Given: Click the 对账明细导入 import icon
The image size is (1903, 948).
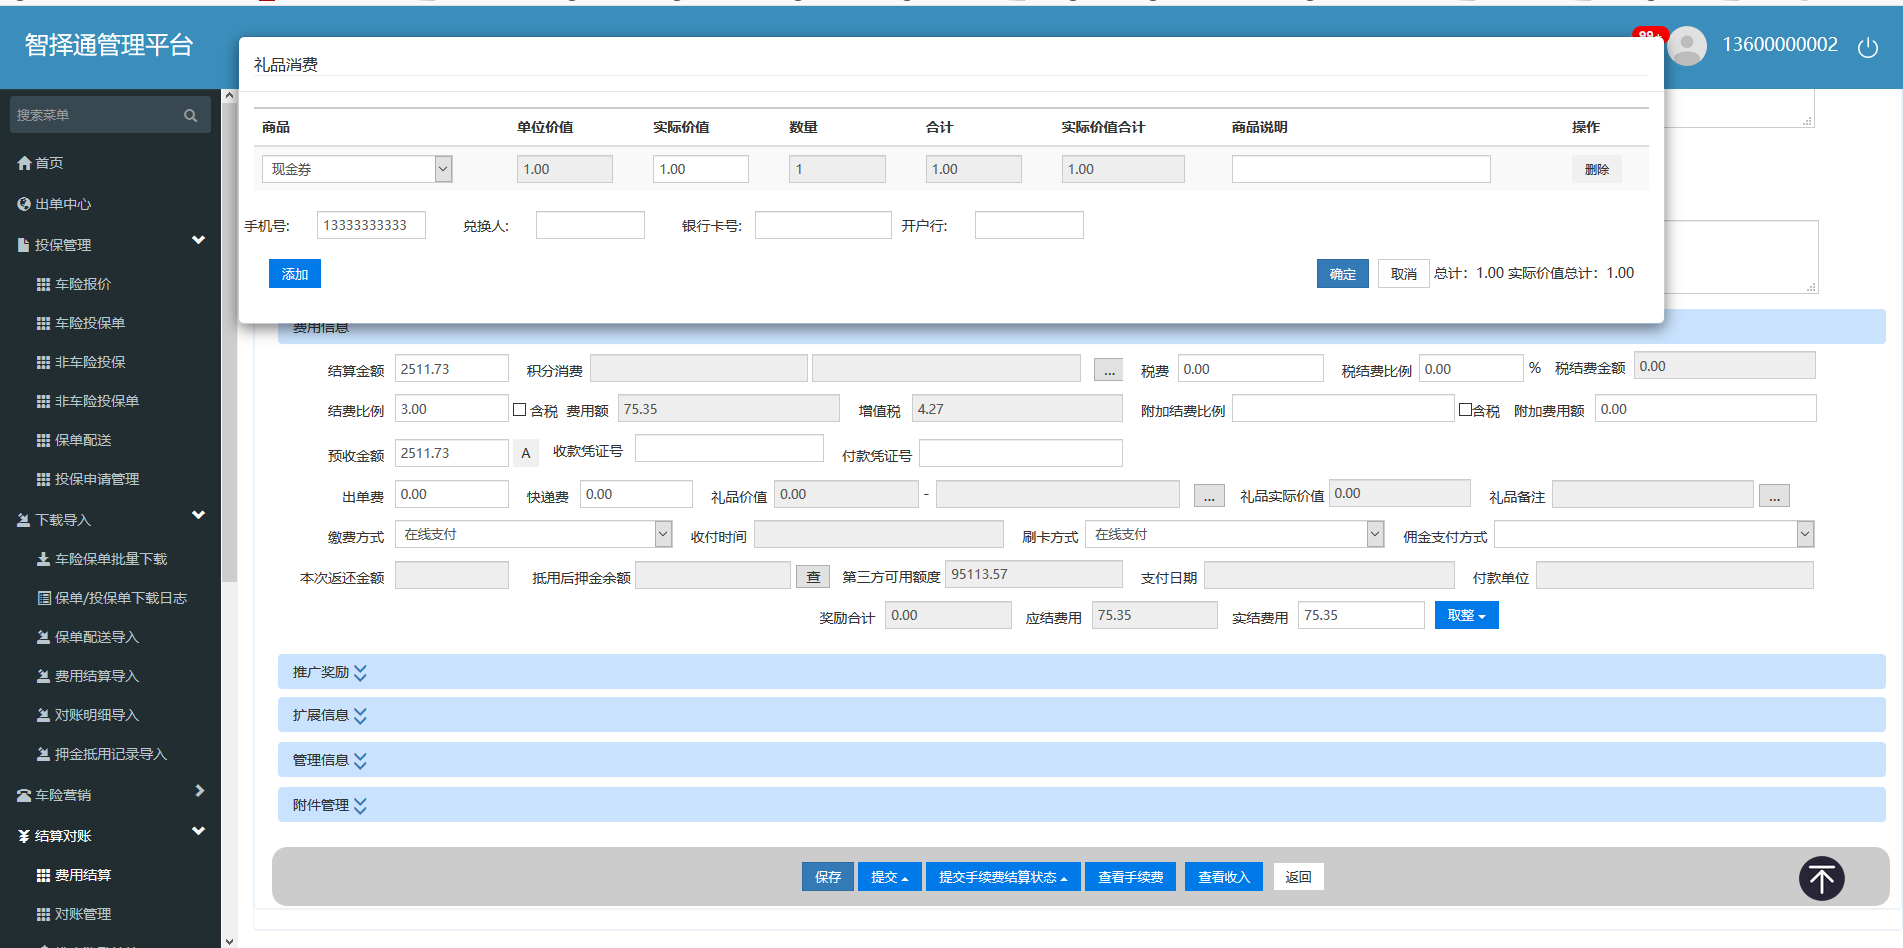Looking at the screenshot, I should [43, 715].
